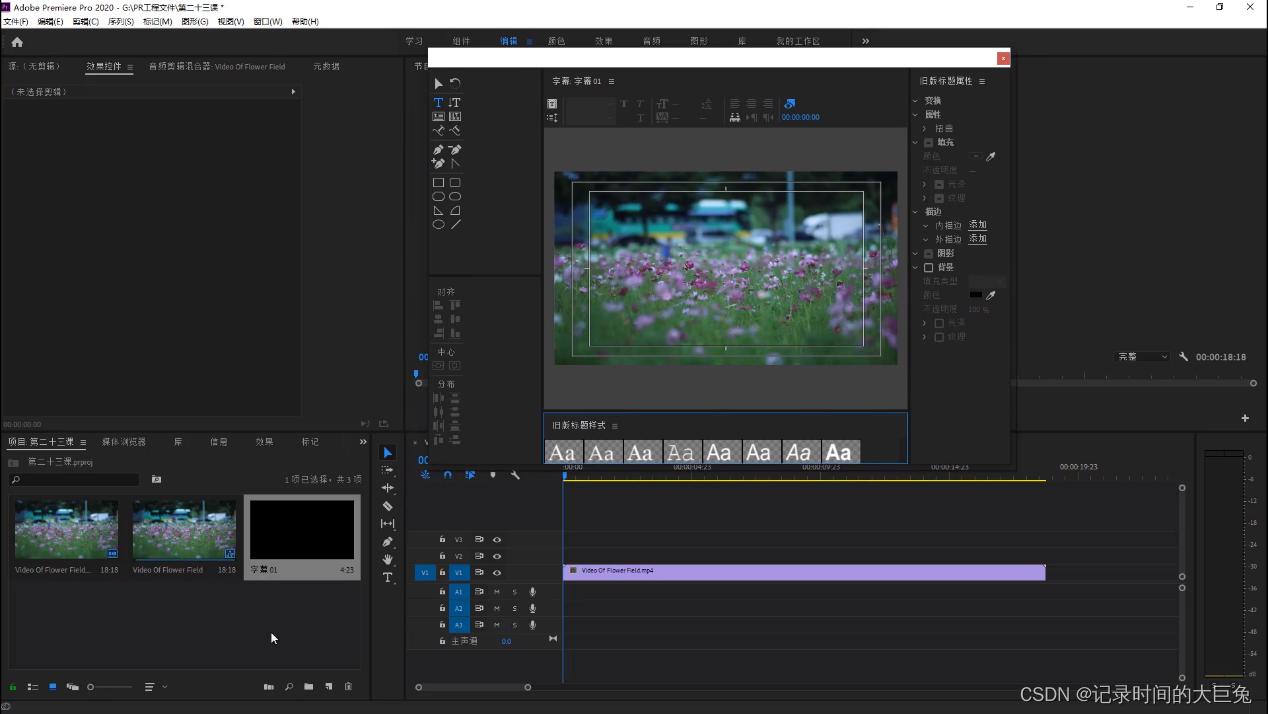
Task: Click the Find magnifier in Project panel
Action: click(x=289, y=687)
